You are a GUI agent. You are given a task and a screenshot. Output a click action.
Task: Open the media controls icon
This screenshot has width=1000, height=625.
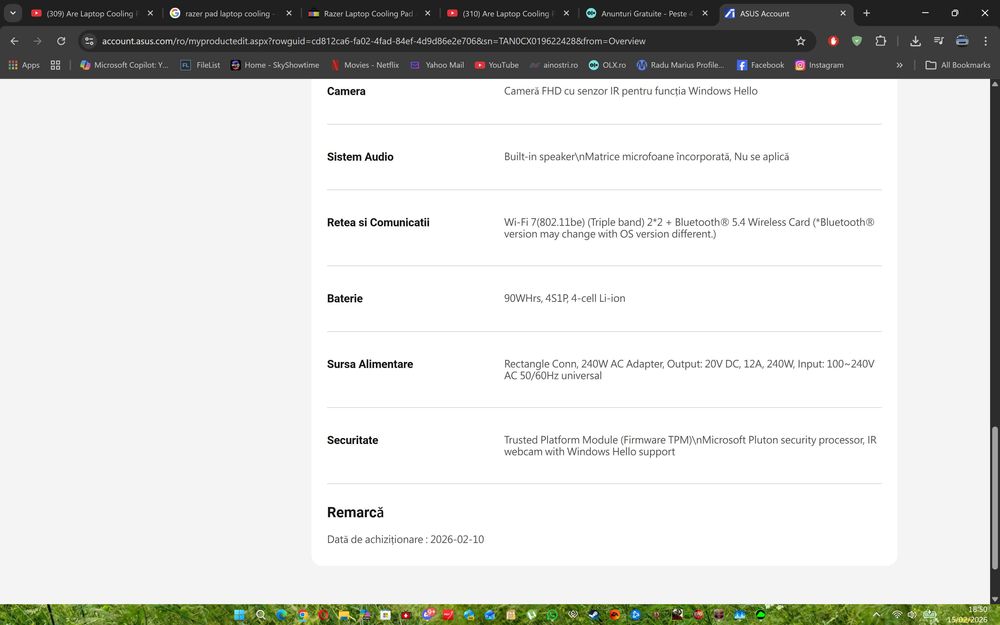[939, 41]
